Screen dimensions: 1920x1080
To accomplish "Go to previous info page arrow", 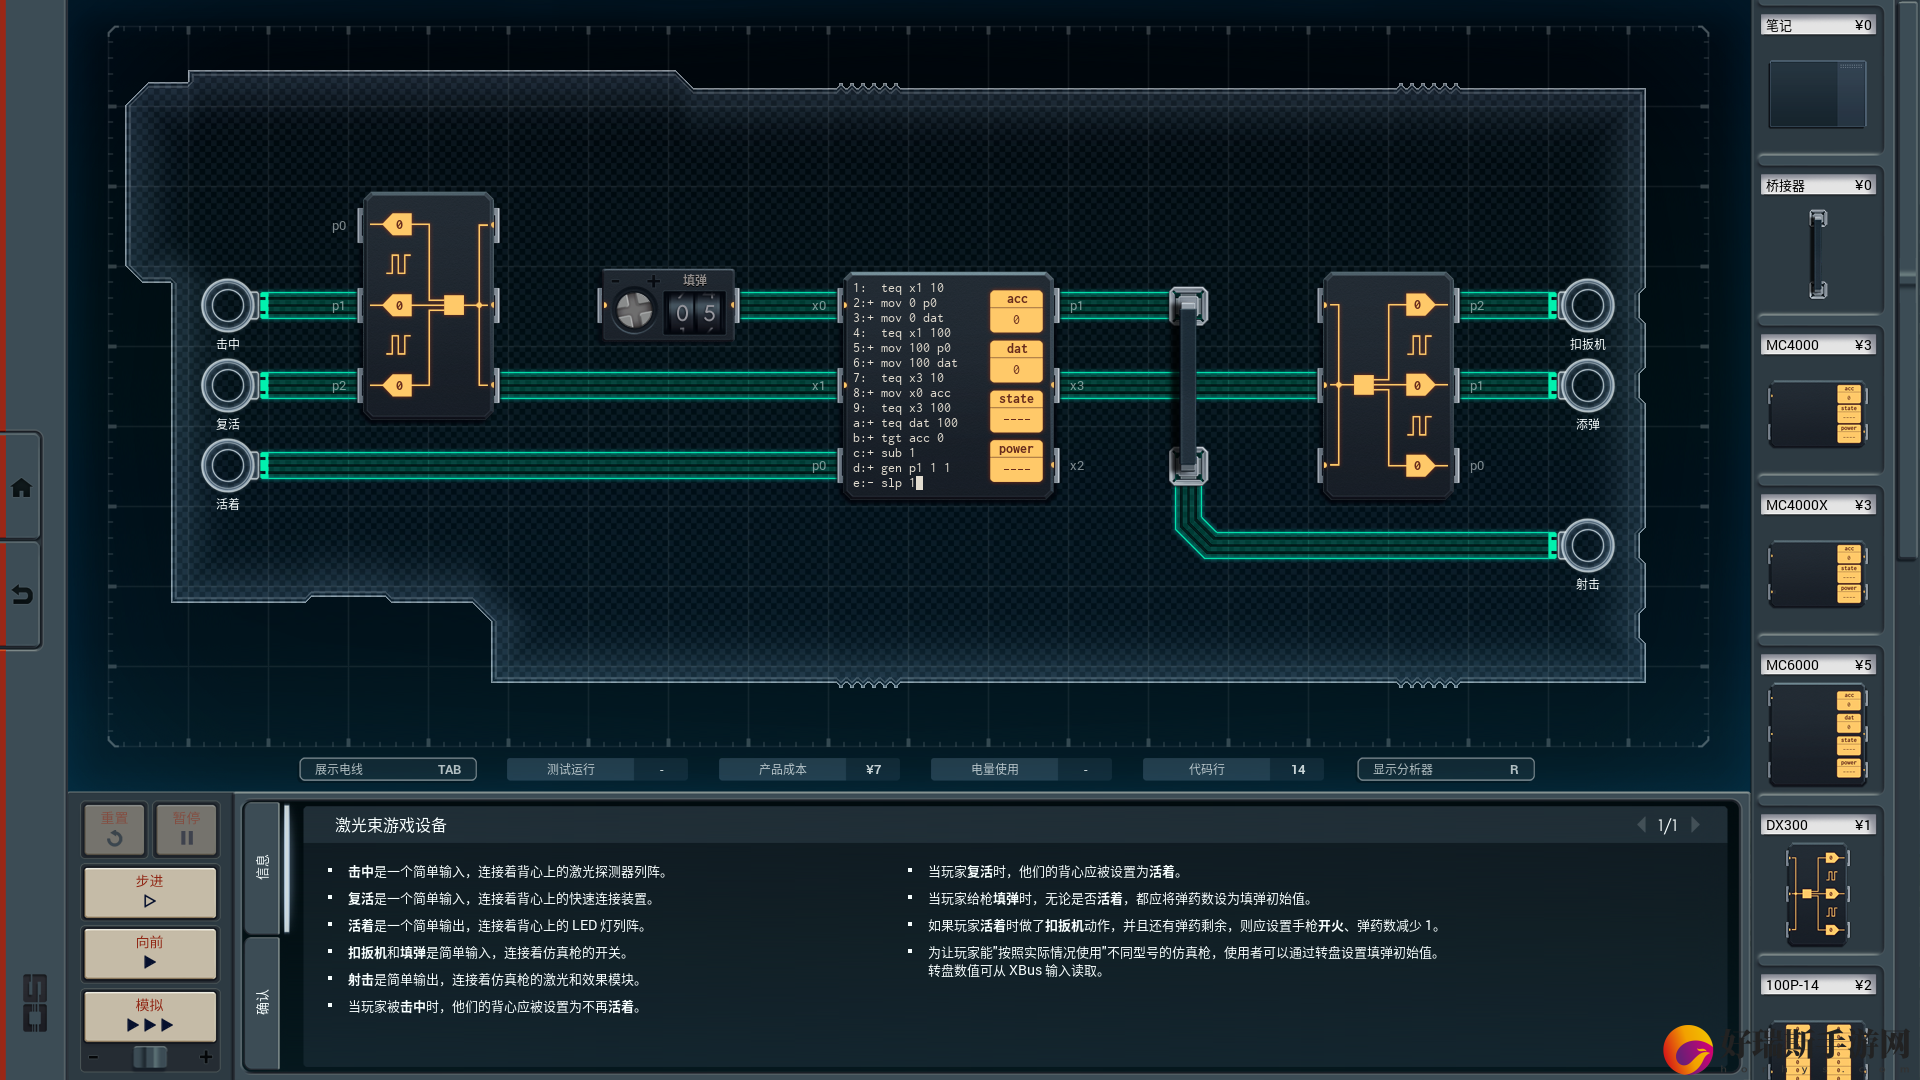I will point(1641,825).
